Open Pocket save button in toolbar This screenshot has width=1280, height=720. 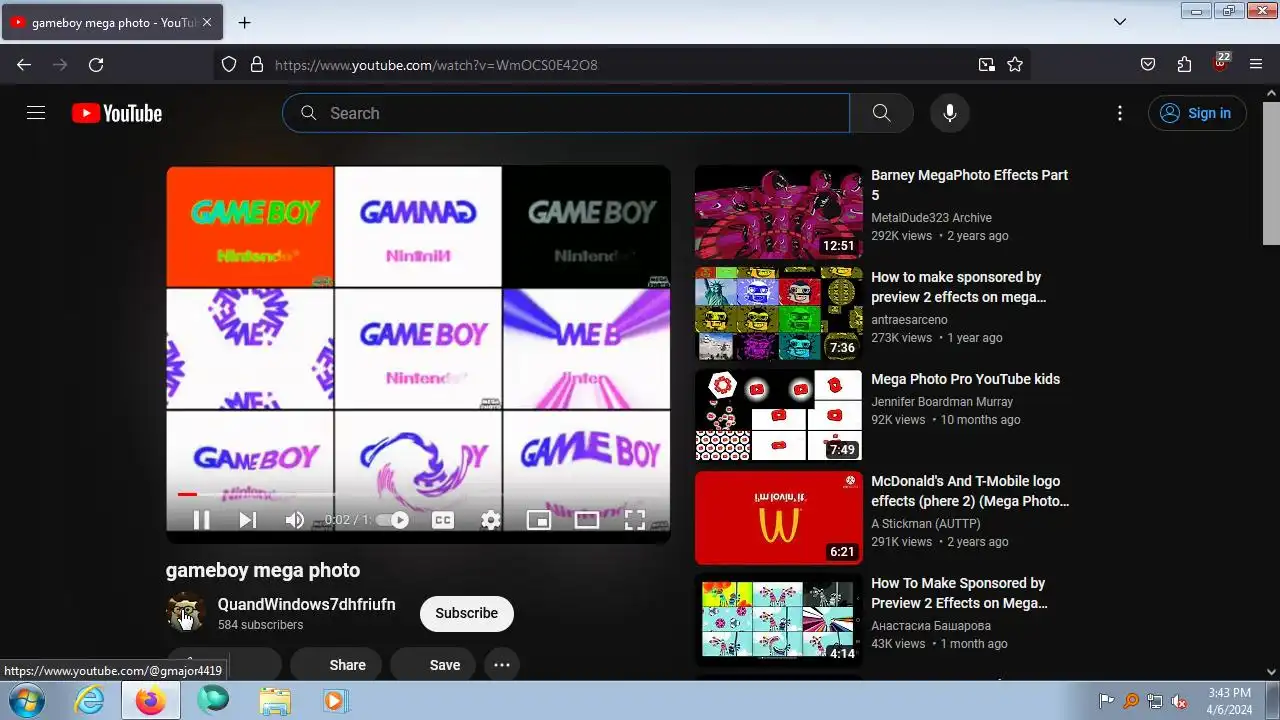[1148, 65]
